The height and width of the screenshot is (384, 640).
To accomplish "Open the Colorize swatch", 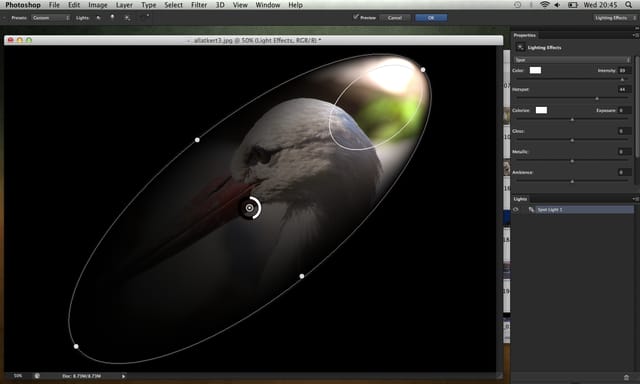I will 541,110.
